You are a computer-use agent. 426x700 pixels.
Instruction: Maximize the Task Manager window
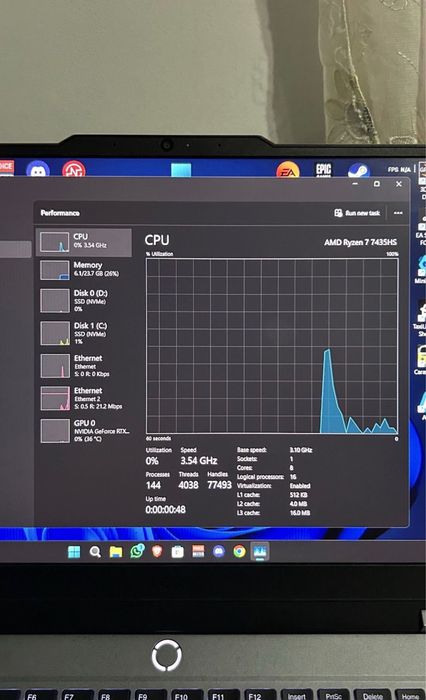click(x=377, y=184)
